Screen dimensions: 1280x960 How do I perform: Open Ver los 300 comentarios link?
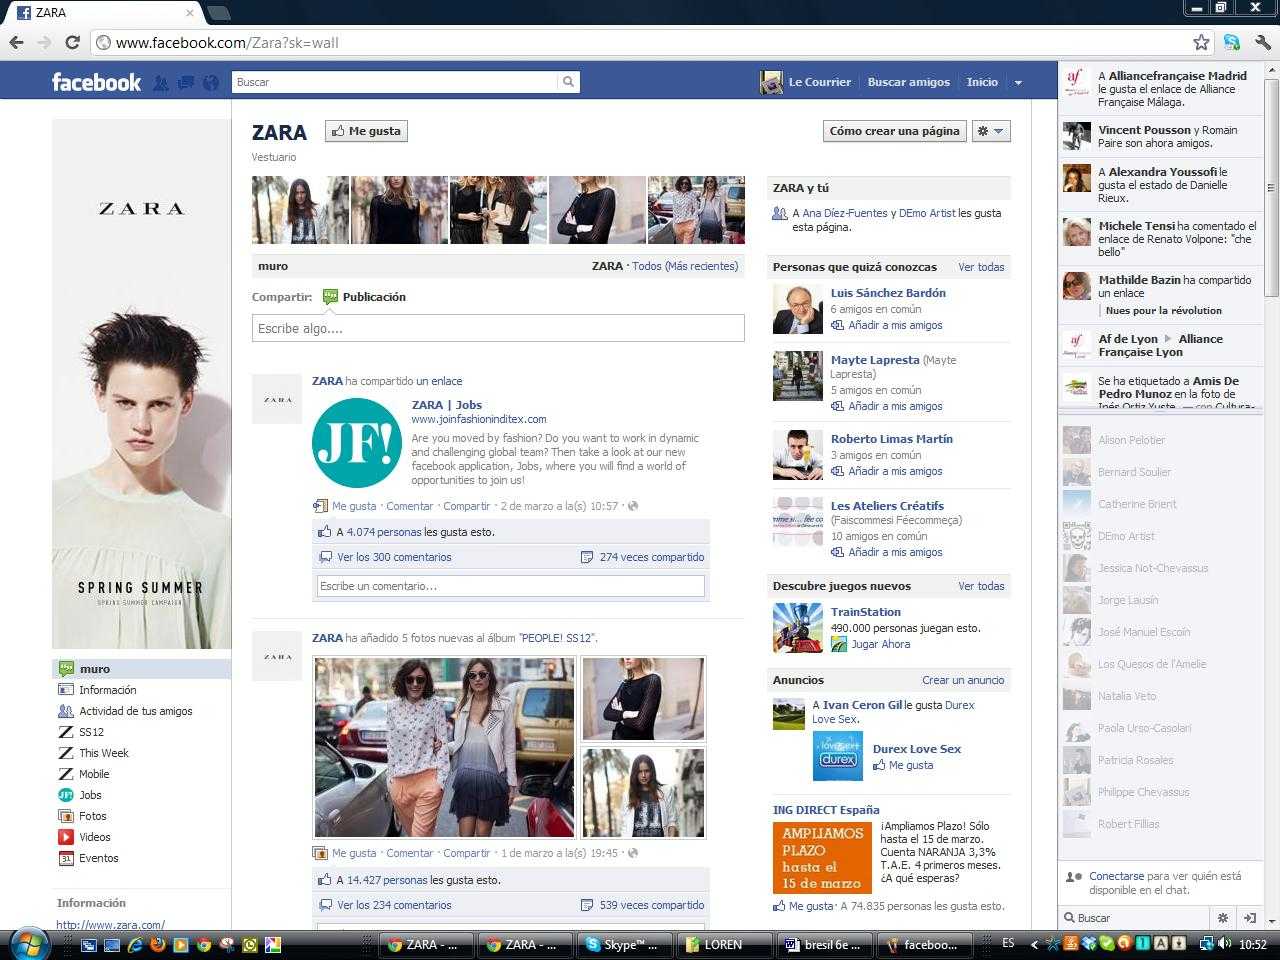394,557
